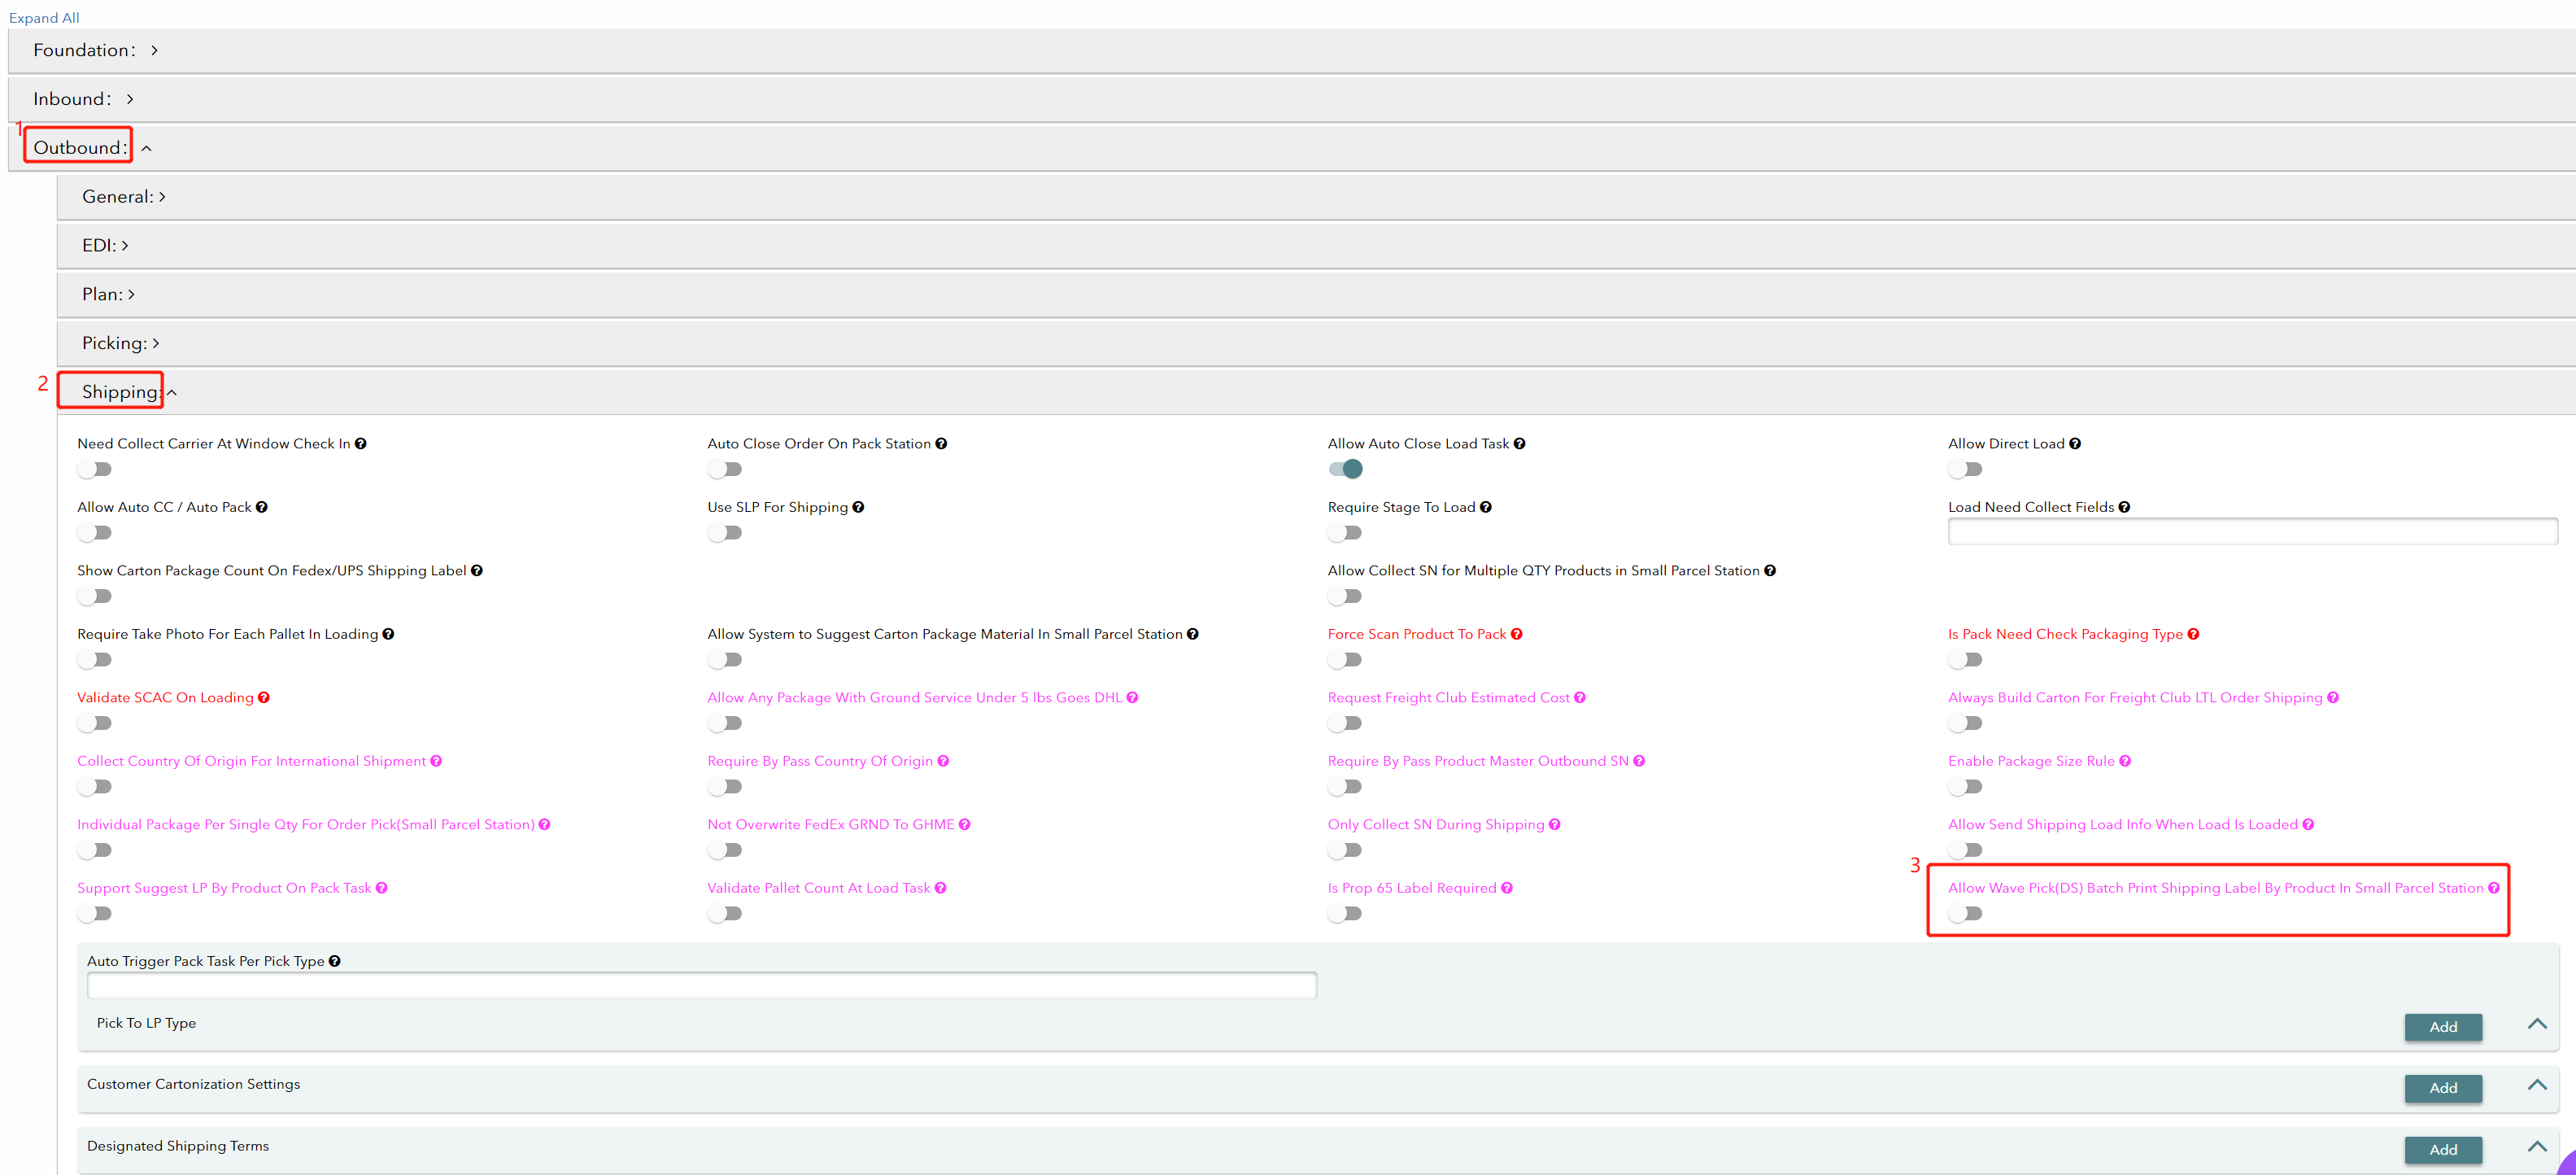Click help icon beside Allow Direct Load
Image resolution: width=2576 pixels, height=1175 pixels.
(x=2075, y=444)
